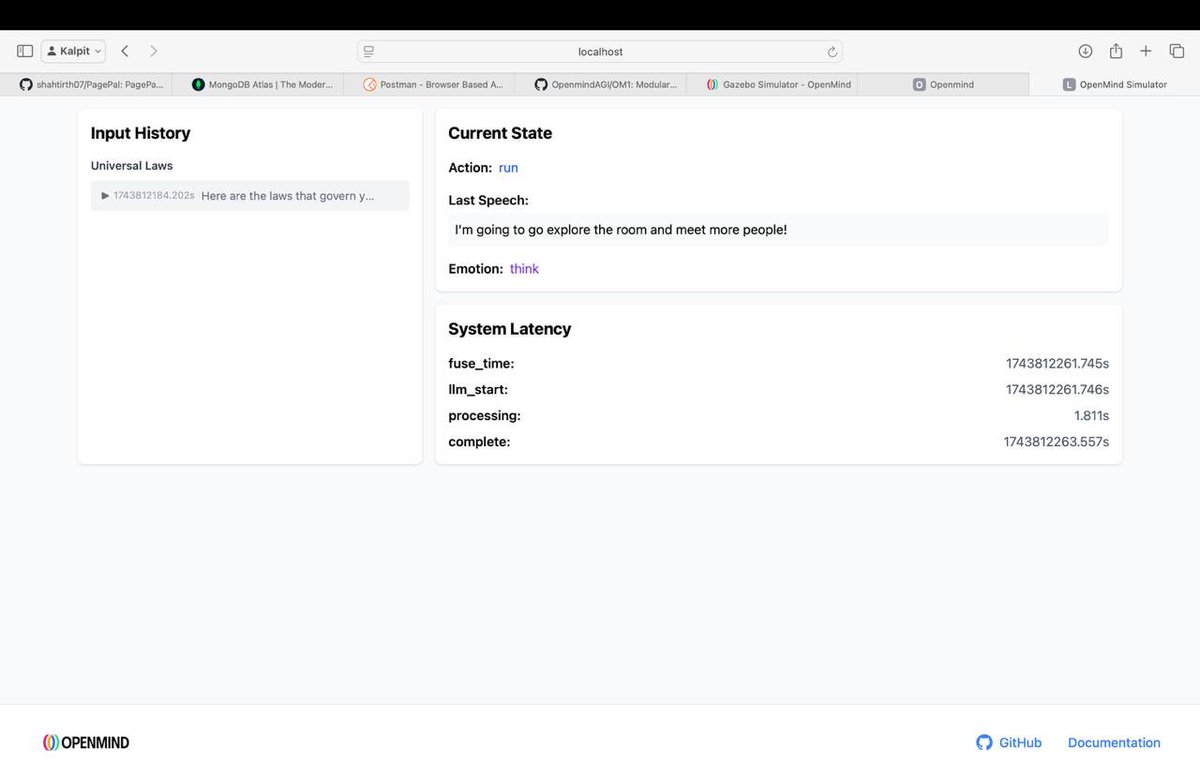Screen dimensions: 1200x780
Task: Switch to the shahtirth07/PagePal tab
Action: [x=87, y=85]
